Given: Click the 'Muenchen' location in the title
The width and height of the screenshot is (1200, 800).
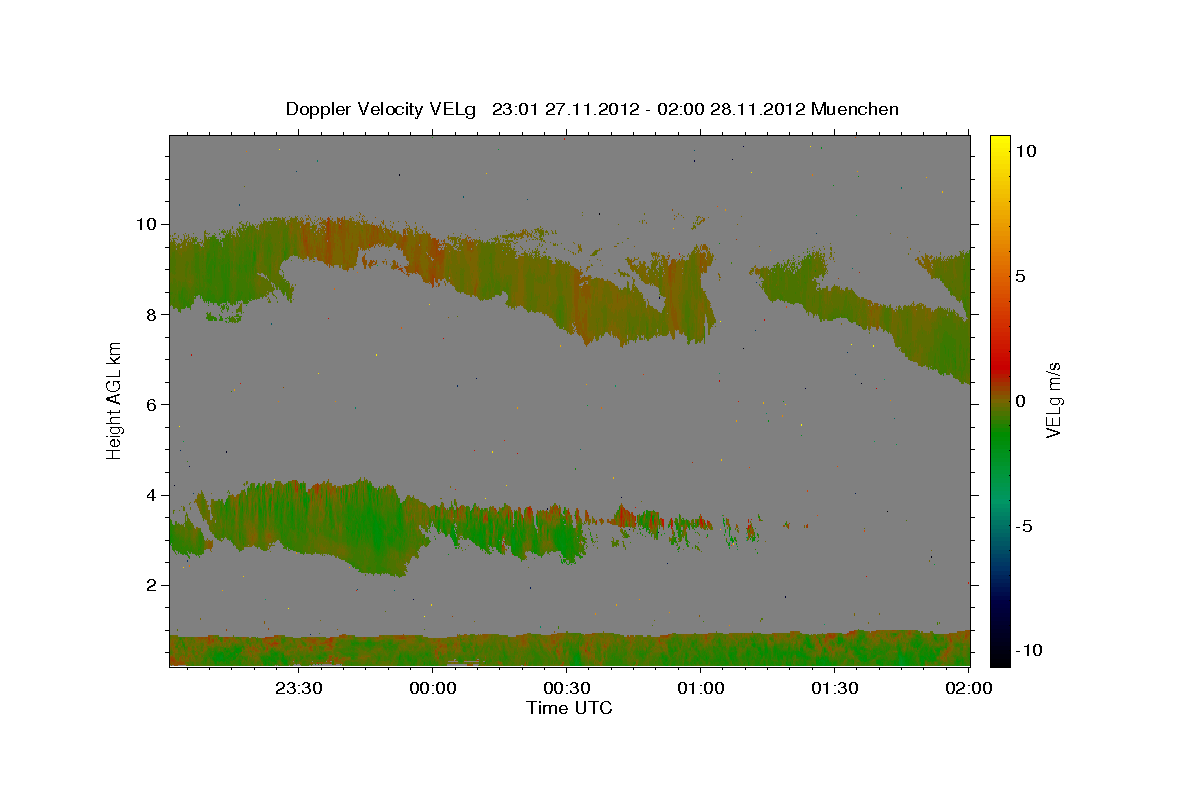Looking at the screenshot, I should coord(855,109).
